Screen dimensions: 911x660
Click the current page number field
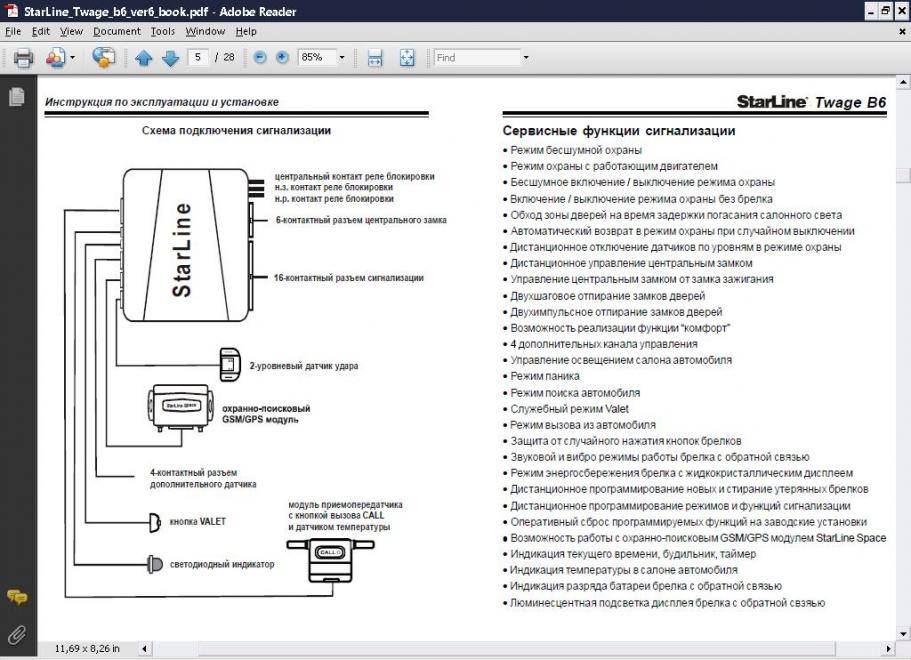(x=198, y=57)
